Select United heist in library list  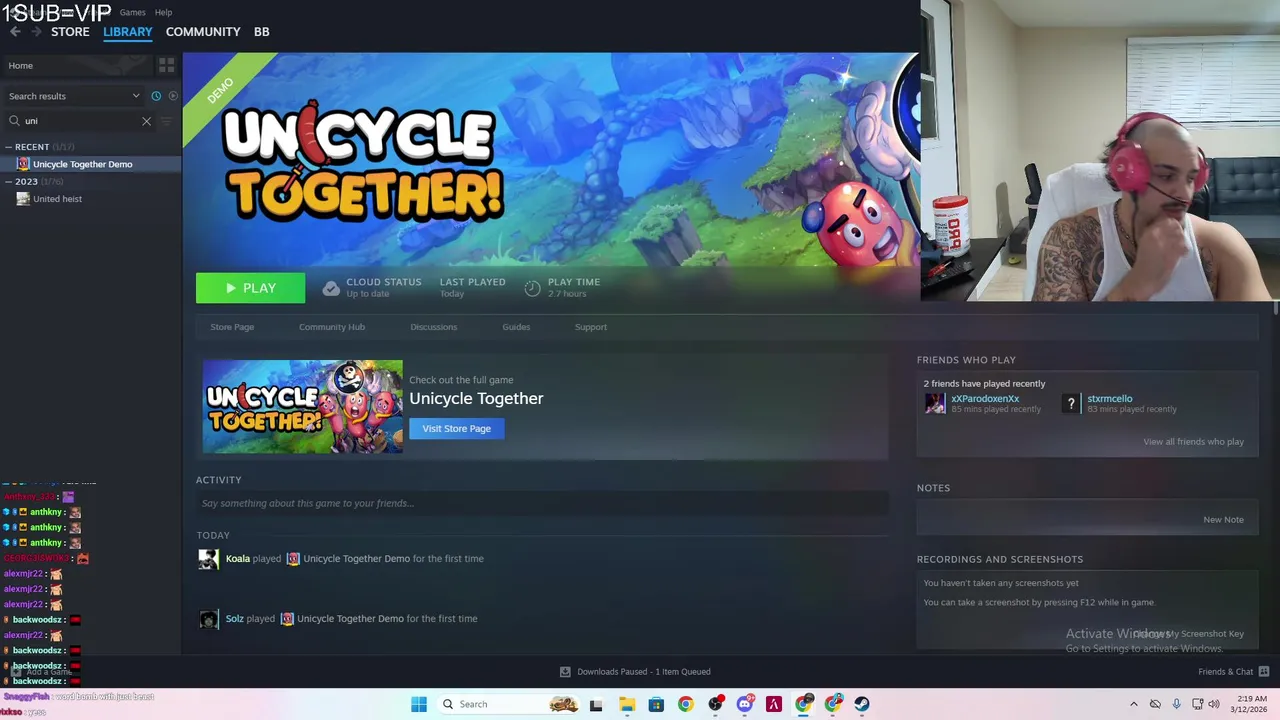(x=90, y=199)
